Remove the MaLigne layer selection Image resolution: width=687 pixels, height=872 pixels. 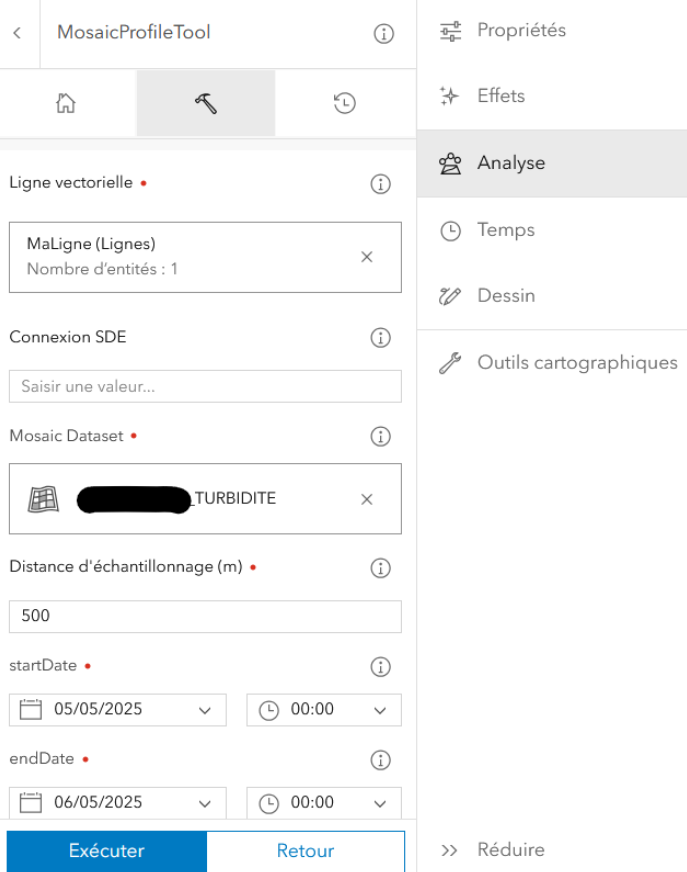(x=366, y=257)
